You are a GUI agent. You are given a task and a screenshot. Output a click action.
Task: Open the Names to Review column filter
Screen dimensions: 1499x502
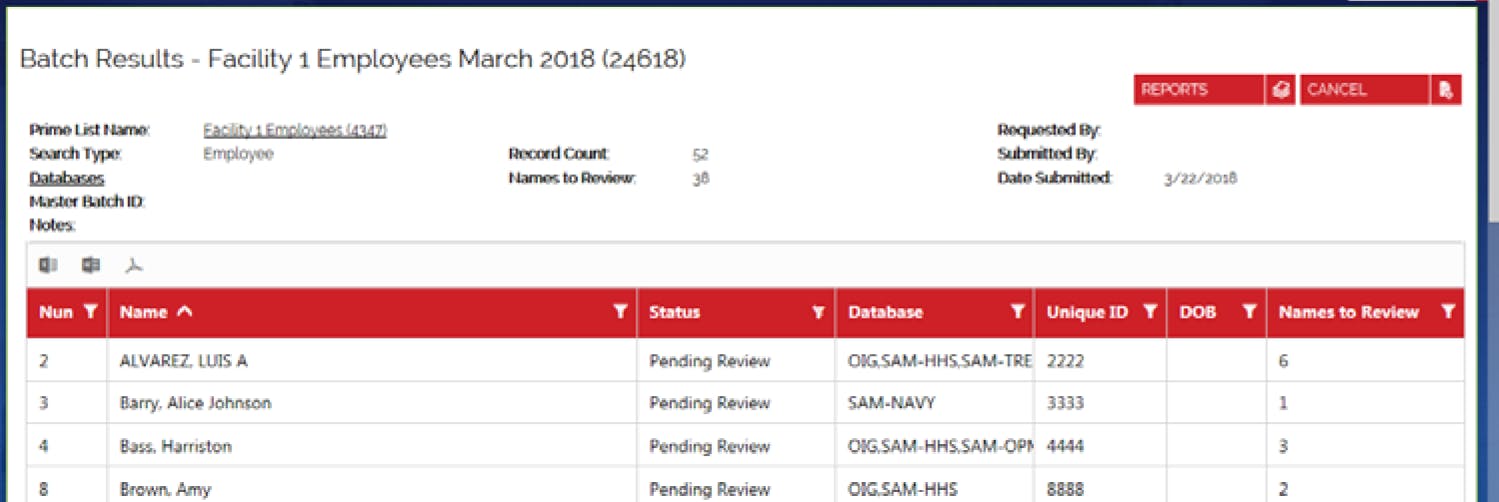pyautogui.click(x=1448, y=312)
